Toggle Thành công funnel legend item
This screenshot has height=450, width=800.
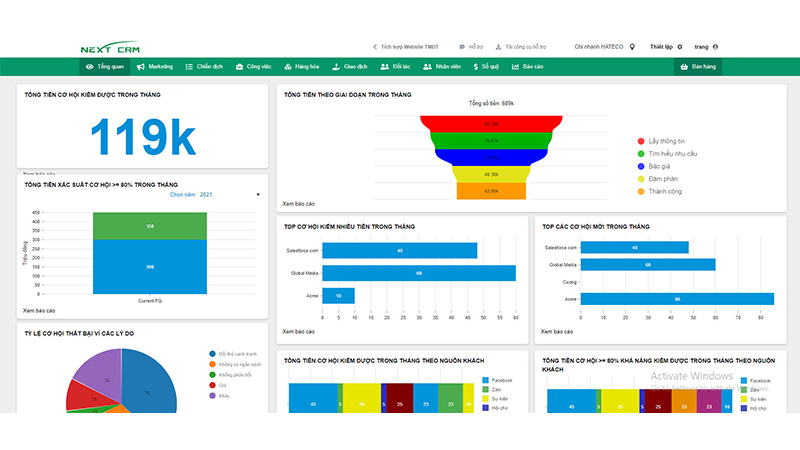(x=641, y=191)
